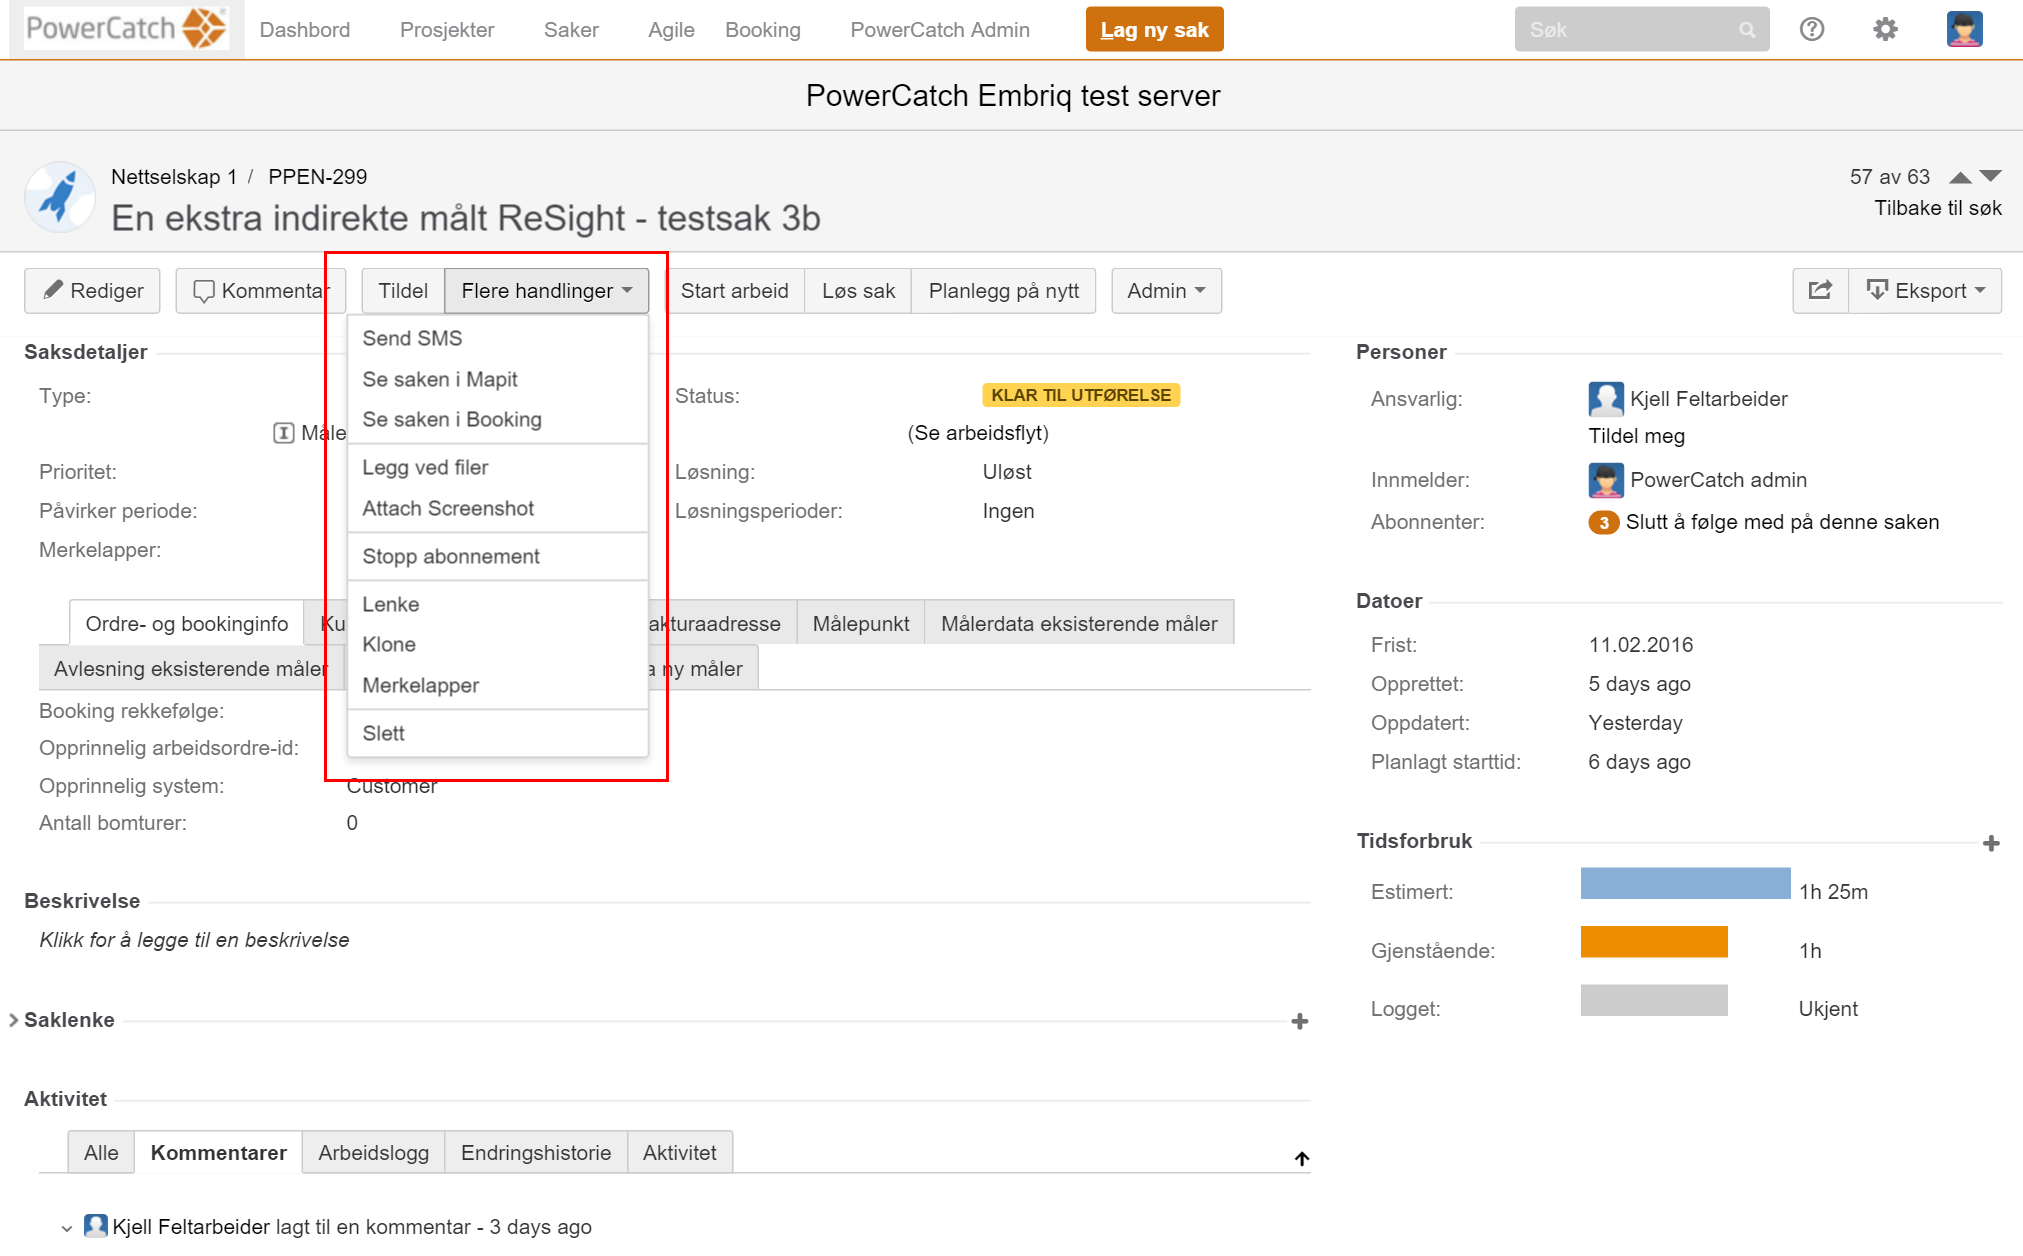
Task: Go to next issue with down arrow
Action: click(x=1991, y=177)
